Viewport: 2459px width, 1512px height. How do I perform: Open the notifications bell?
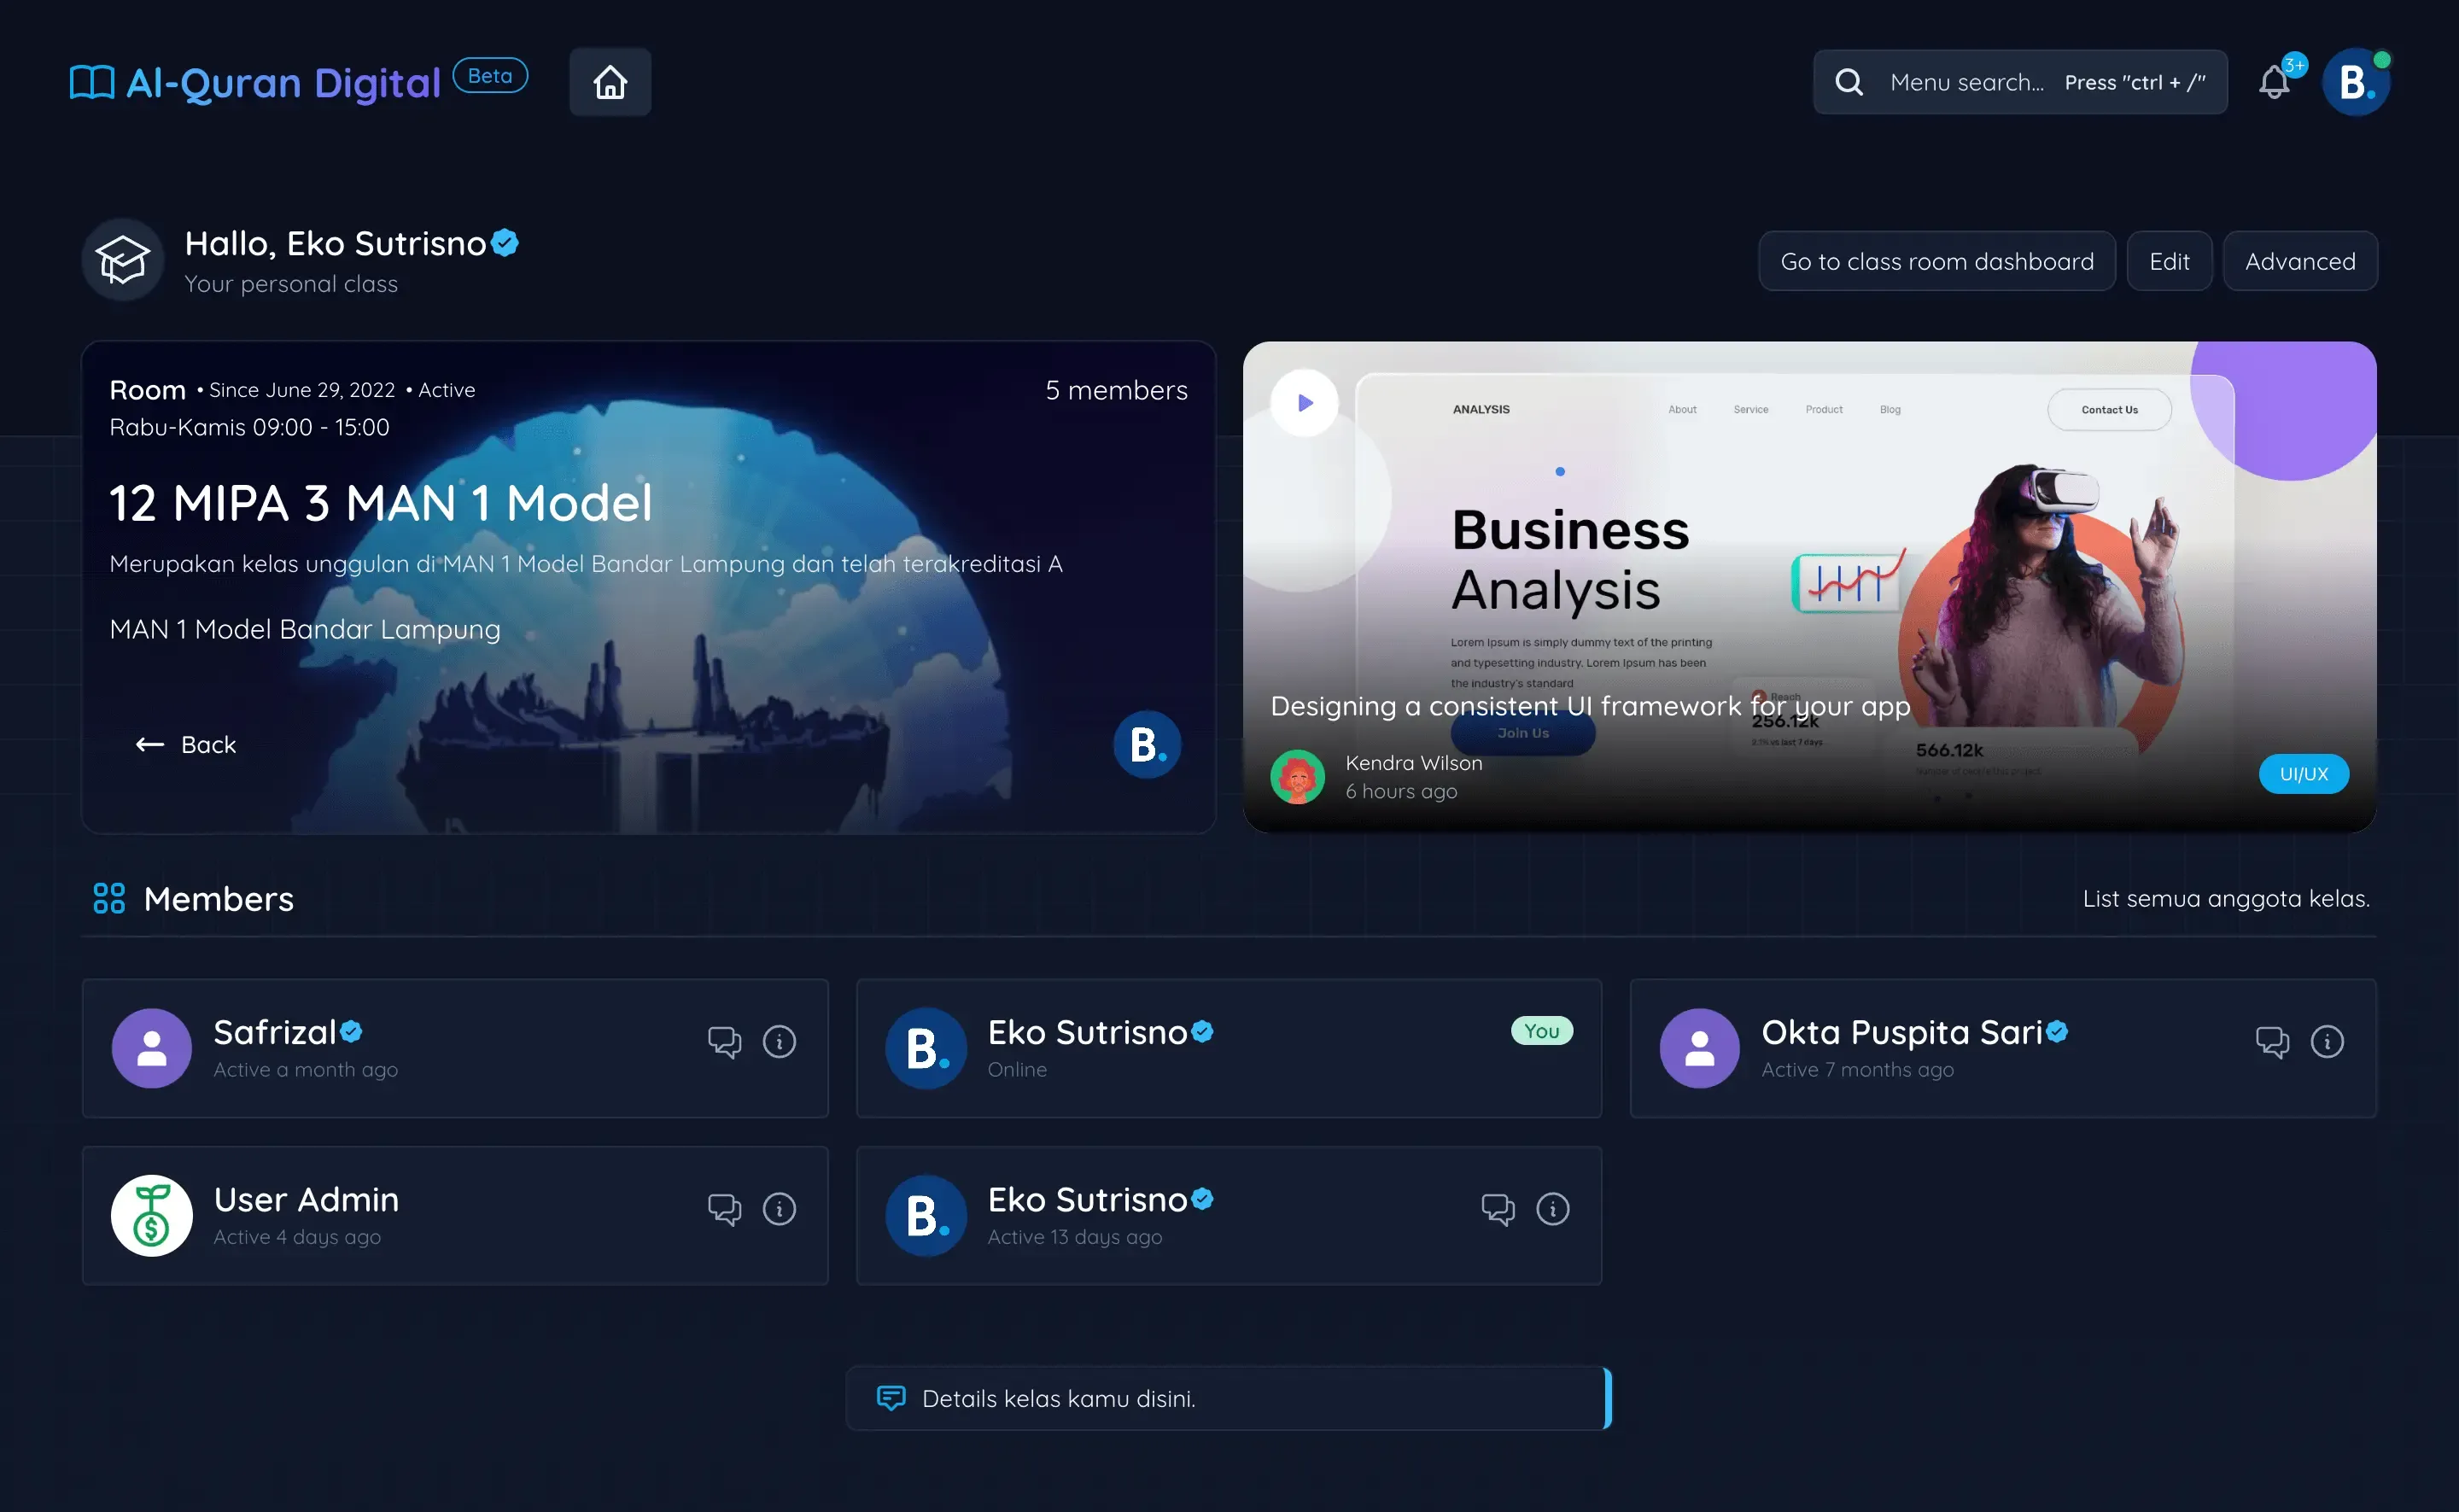click(2274, 82)
